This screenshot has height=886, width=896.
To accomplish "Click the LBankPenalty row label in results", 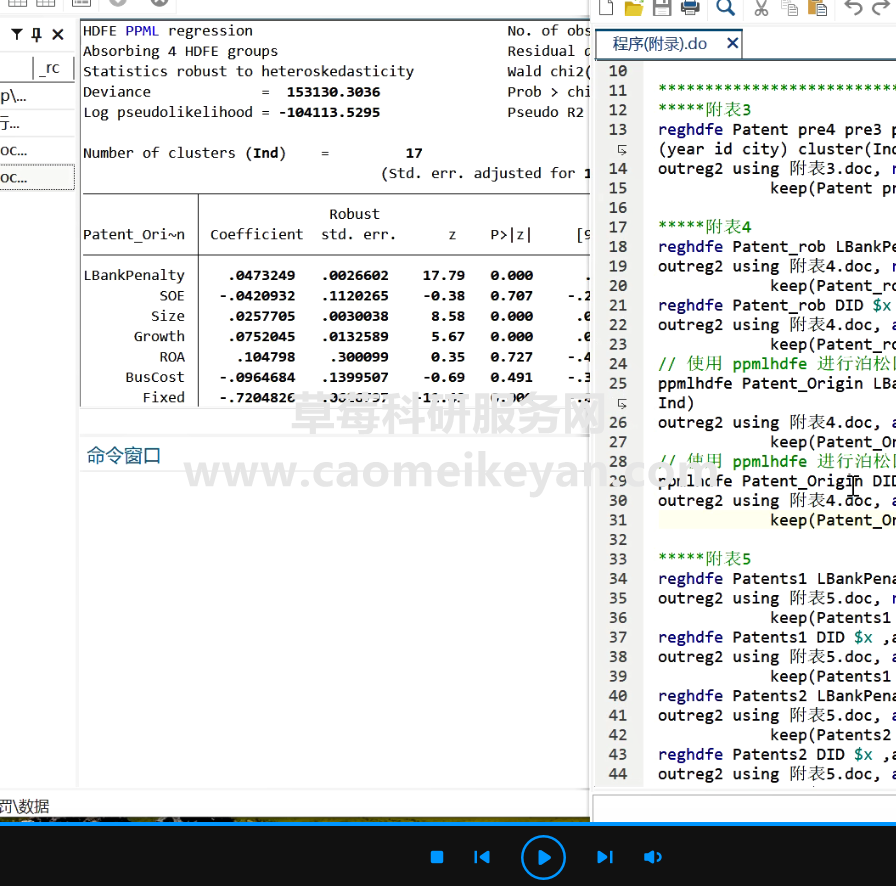I will point(134,276).
